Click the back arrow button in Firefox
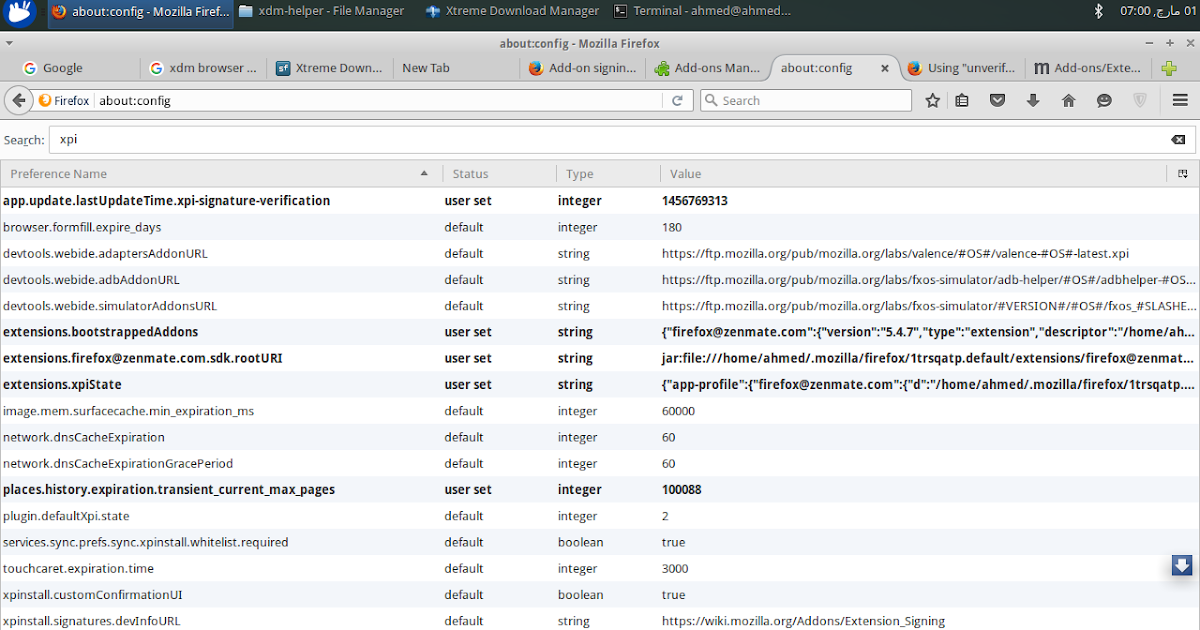 point(18,100)
